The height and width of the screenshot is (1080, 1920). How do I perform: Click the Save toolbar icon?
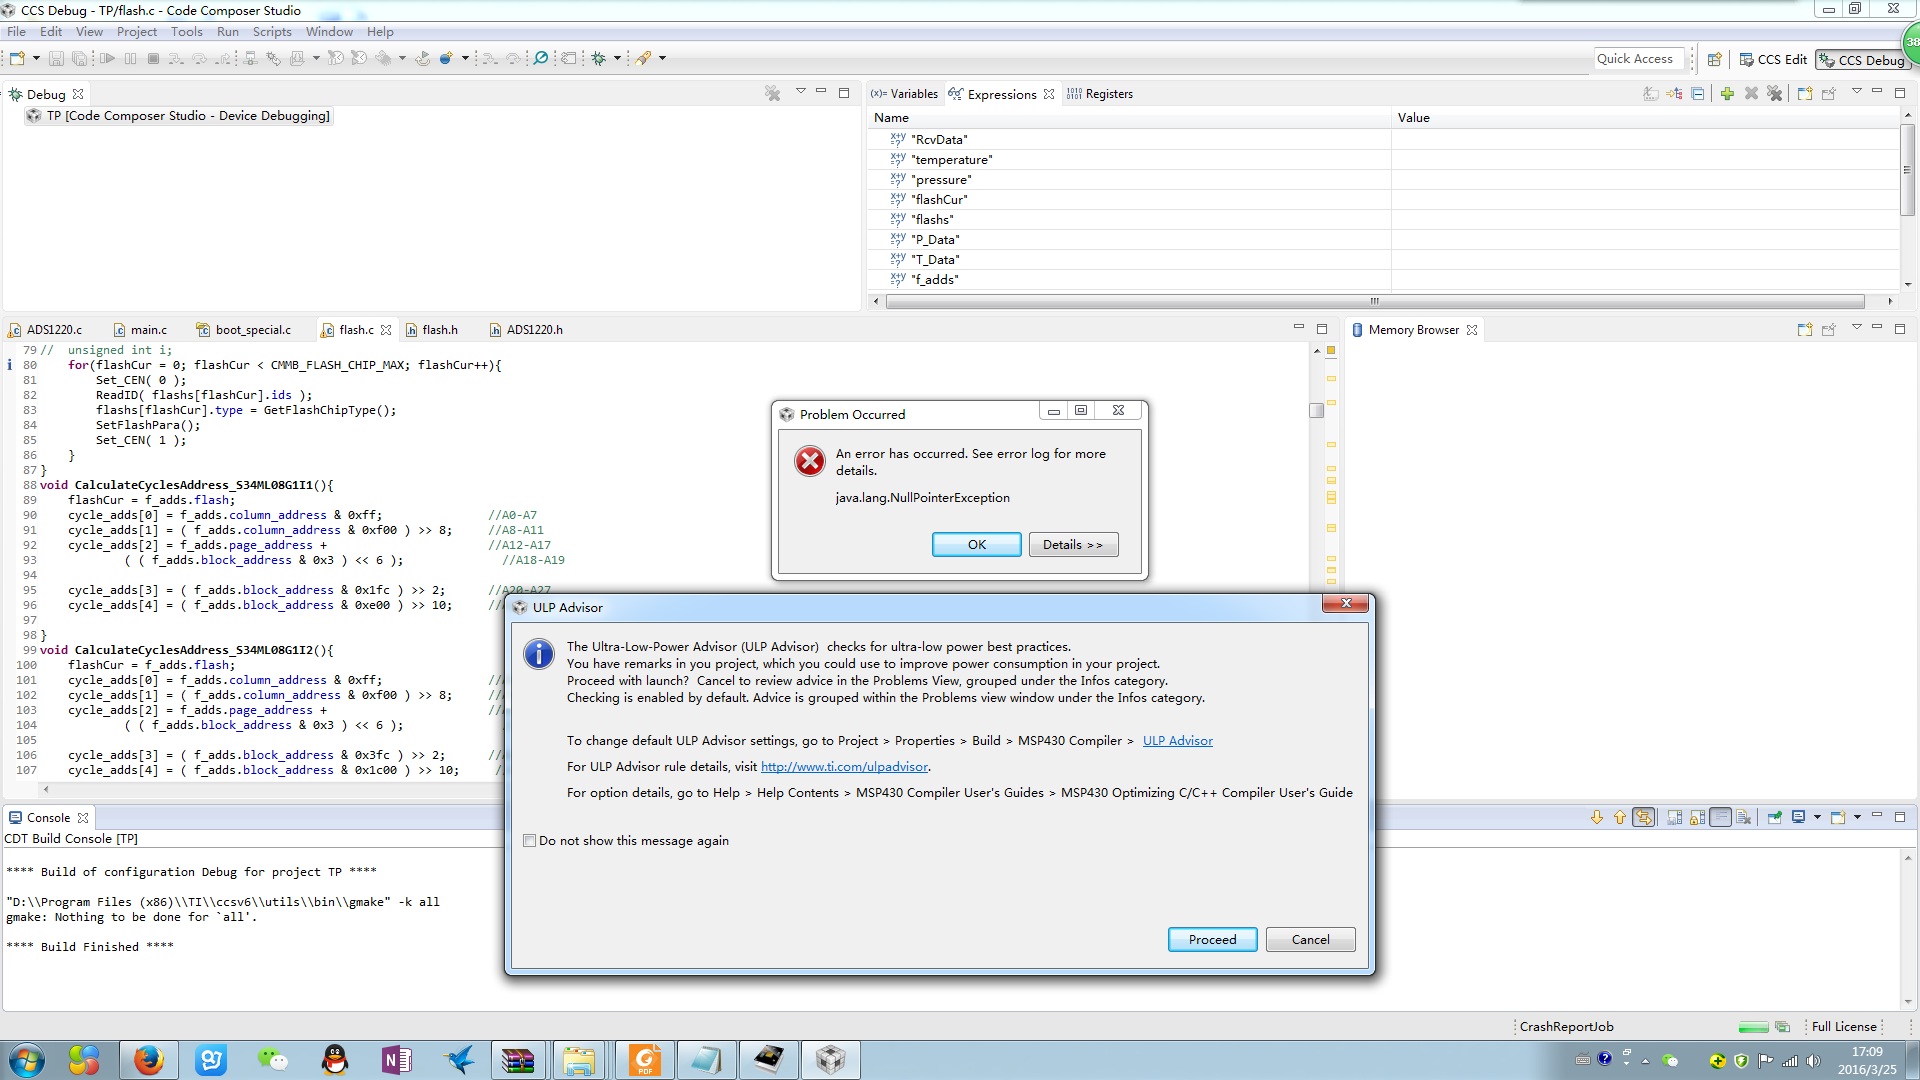(x=56, y=58)
